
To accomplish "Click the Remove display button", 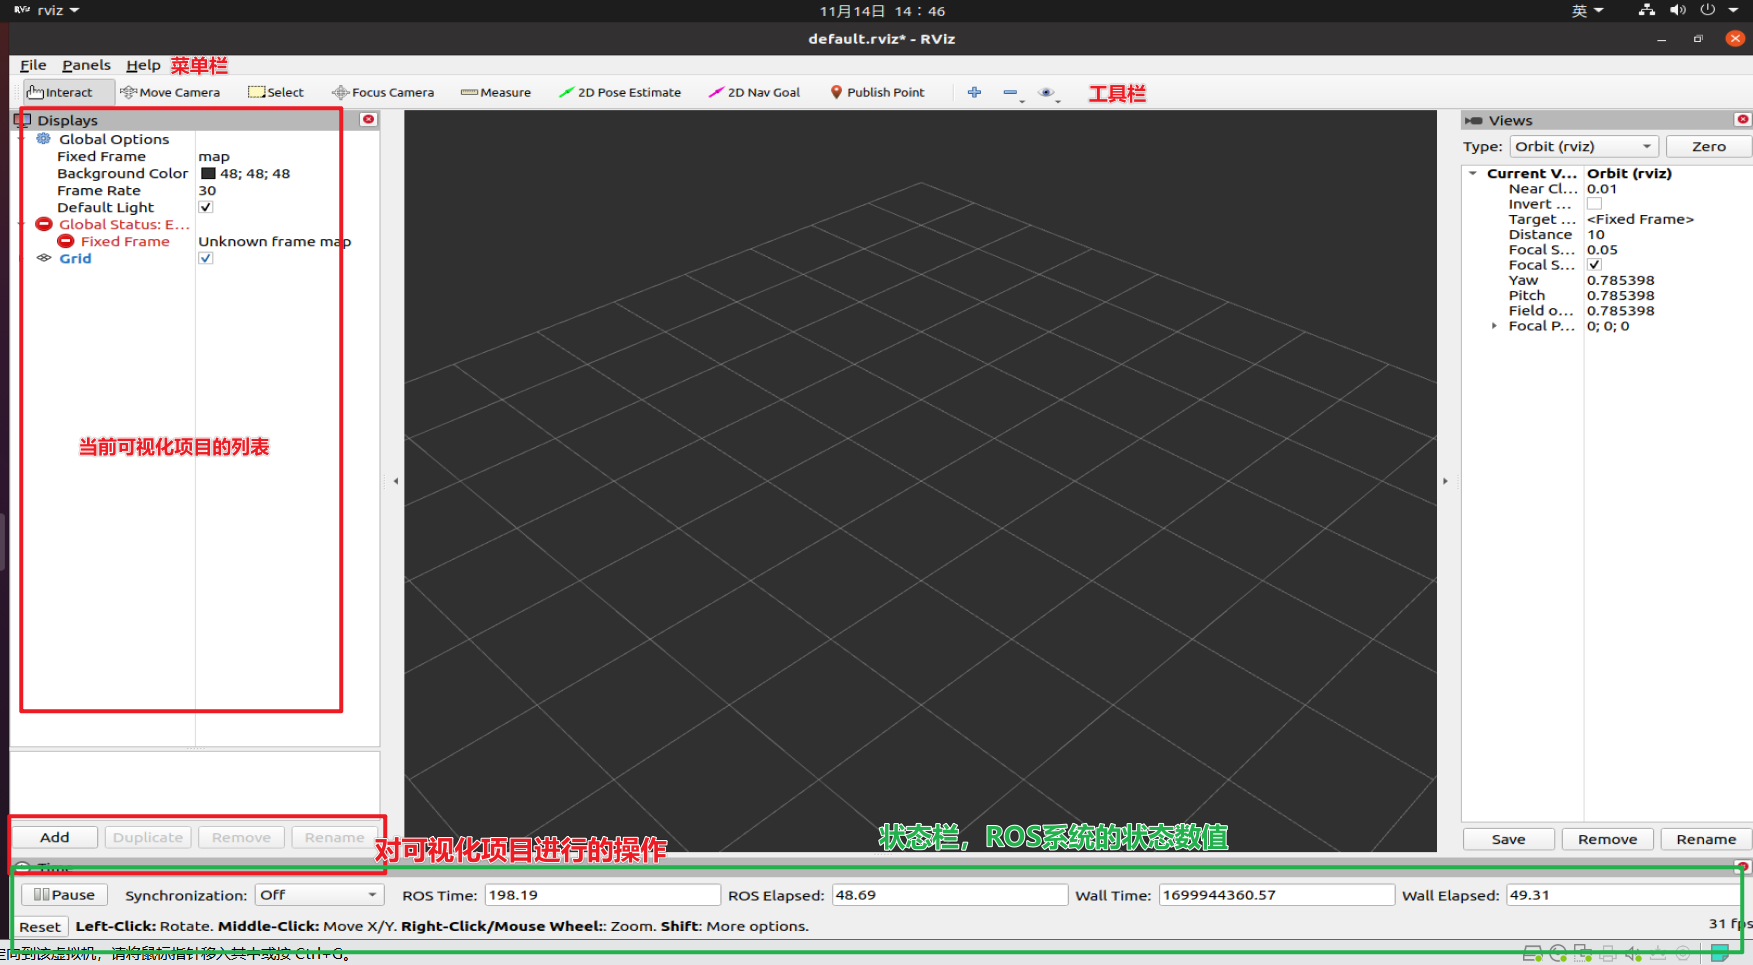I will (x=241, y=837).
